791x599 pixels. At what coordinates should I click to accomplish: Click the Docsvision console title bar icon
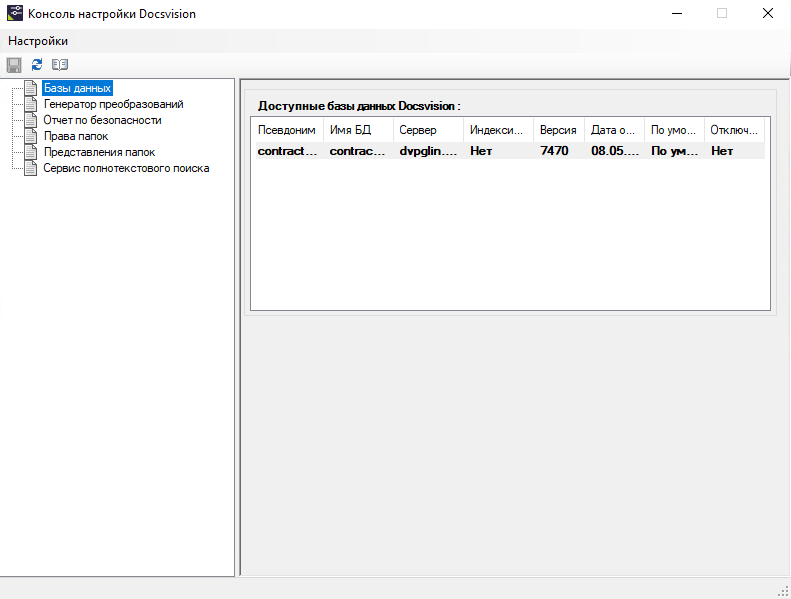pos(15,13)
